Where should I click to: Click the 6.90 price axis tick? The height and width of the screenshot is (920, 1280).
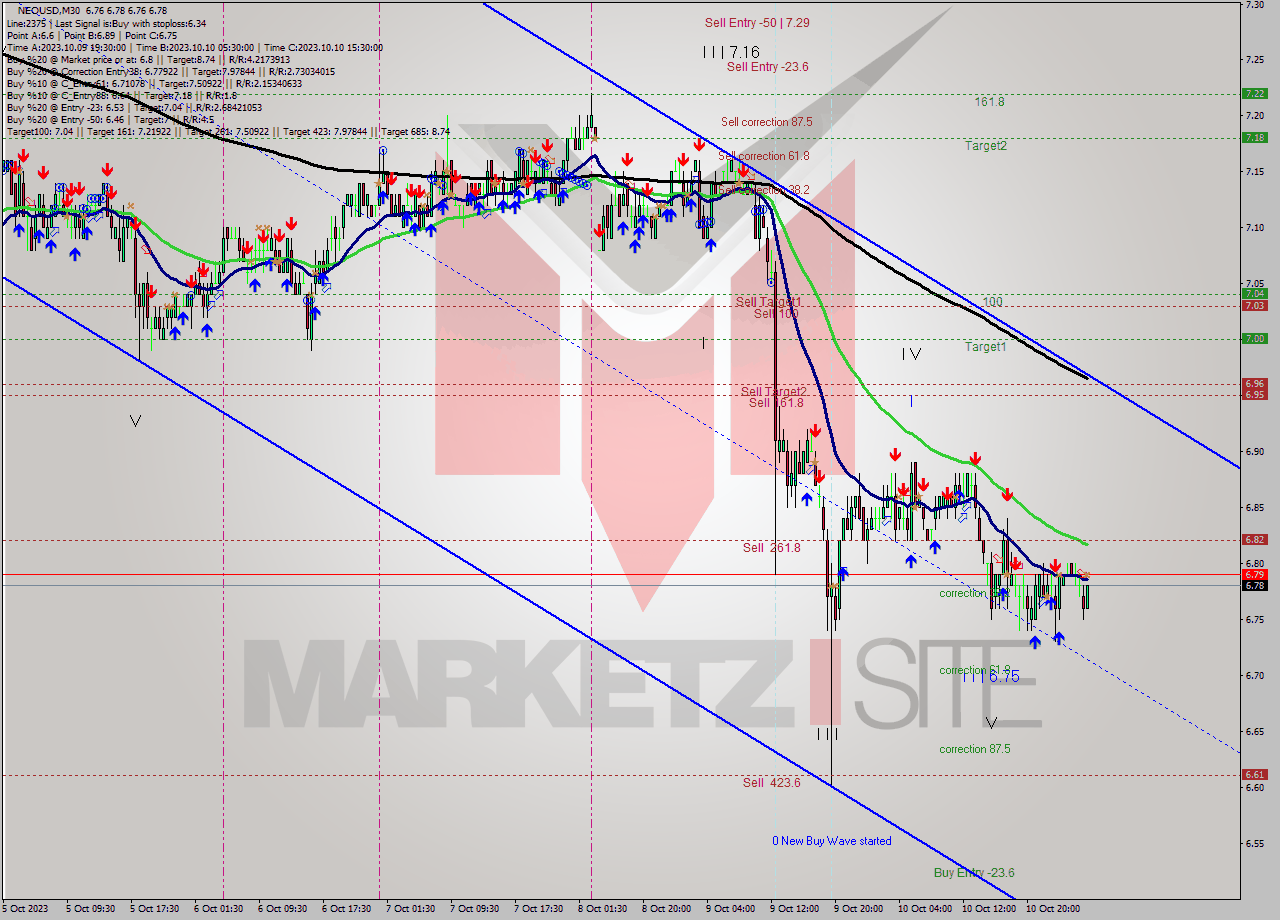coord(1254,452)
